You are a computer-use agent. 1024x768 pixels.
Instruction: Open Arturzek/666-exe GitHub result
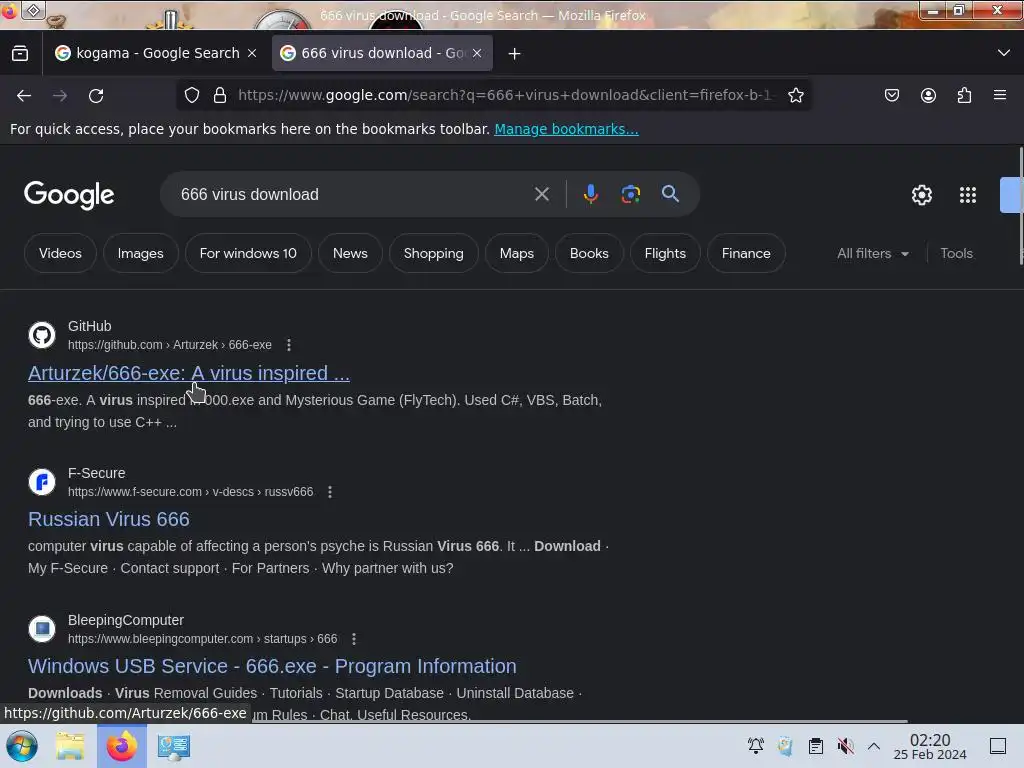[189, 373]
